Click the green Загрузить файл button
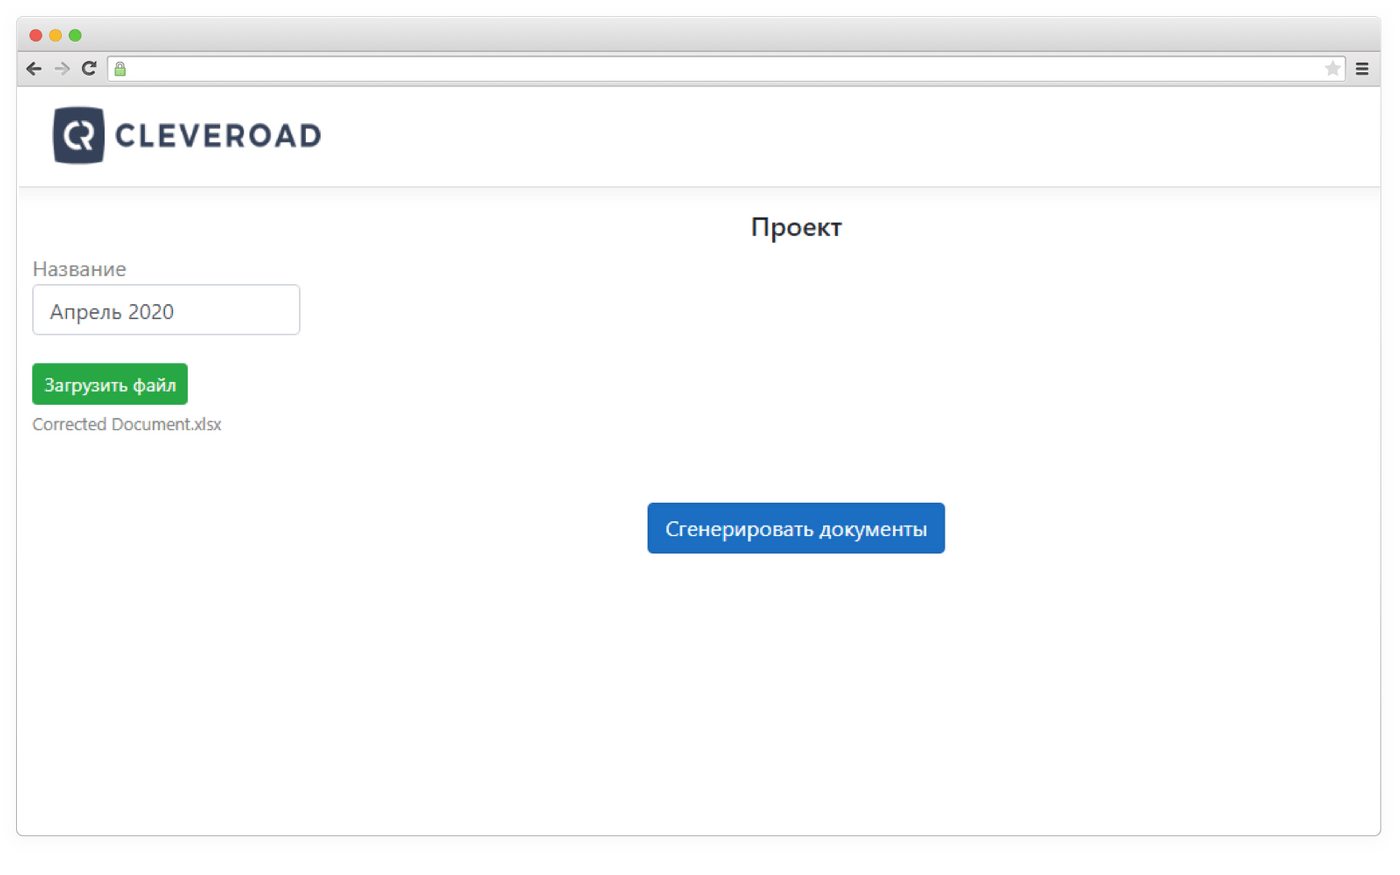The height and width of the screenshot is (875, 1400). [x=110, y=384]
